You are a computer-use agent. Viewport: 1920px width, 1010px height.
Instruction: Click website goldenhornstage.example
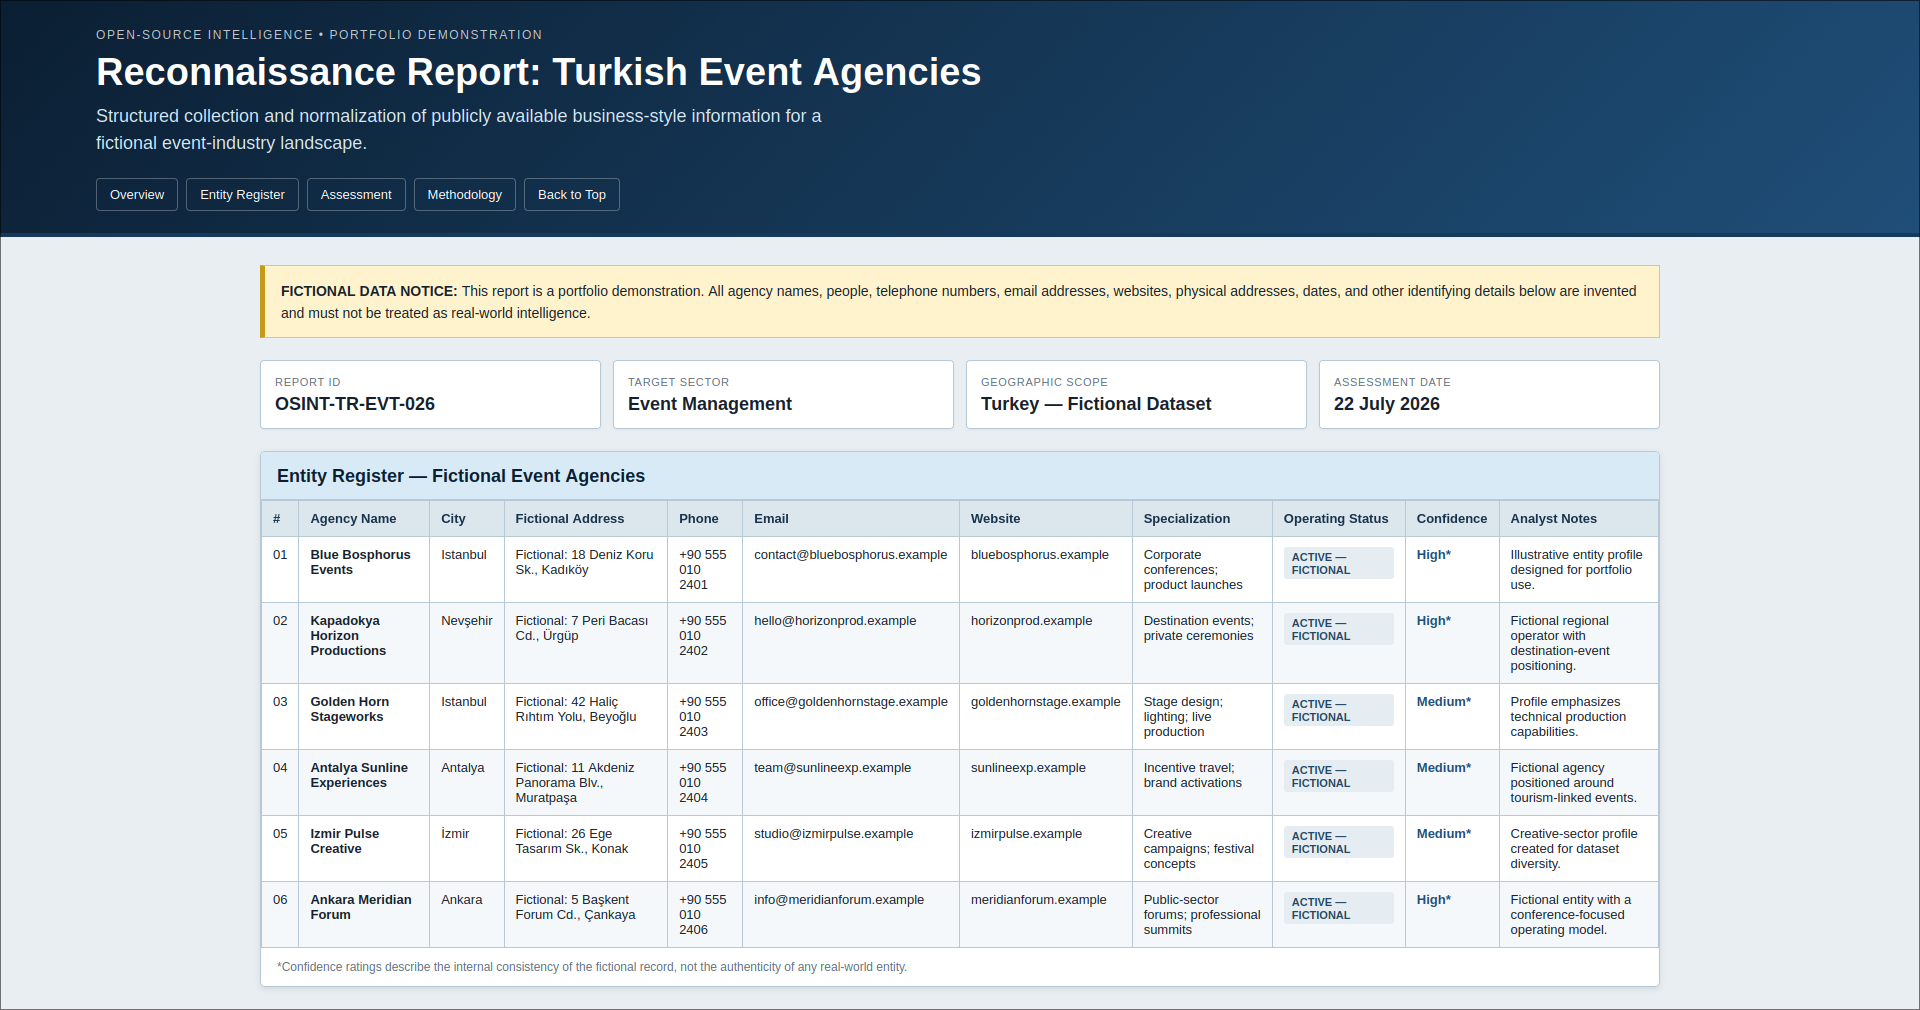(1045, 702)
